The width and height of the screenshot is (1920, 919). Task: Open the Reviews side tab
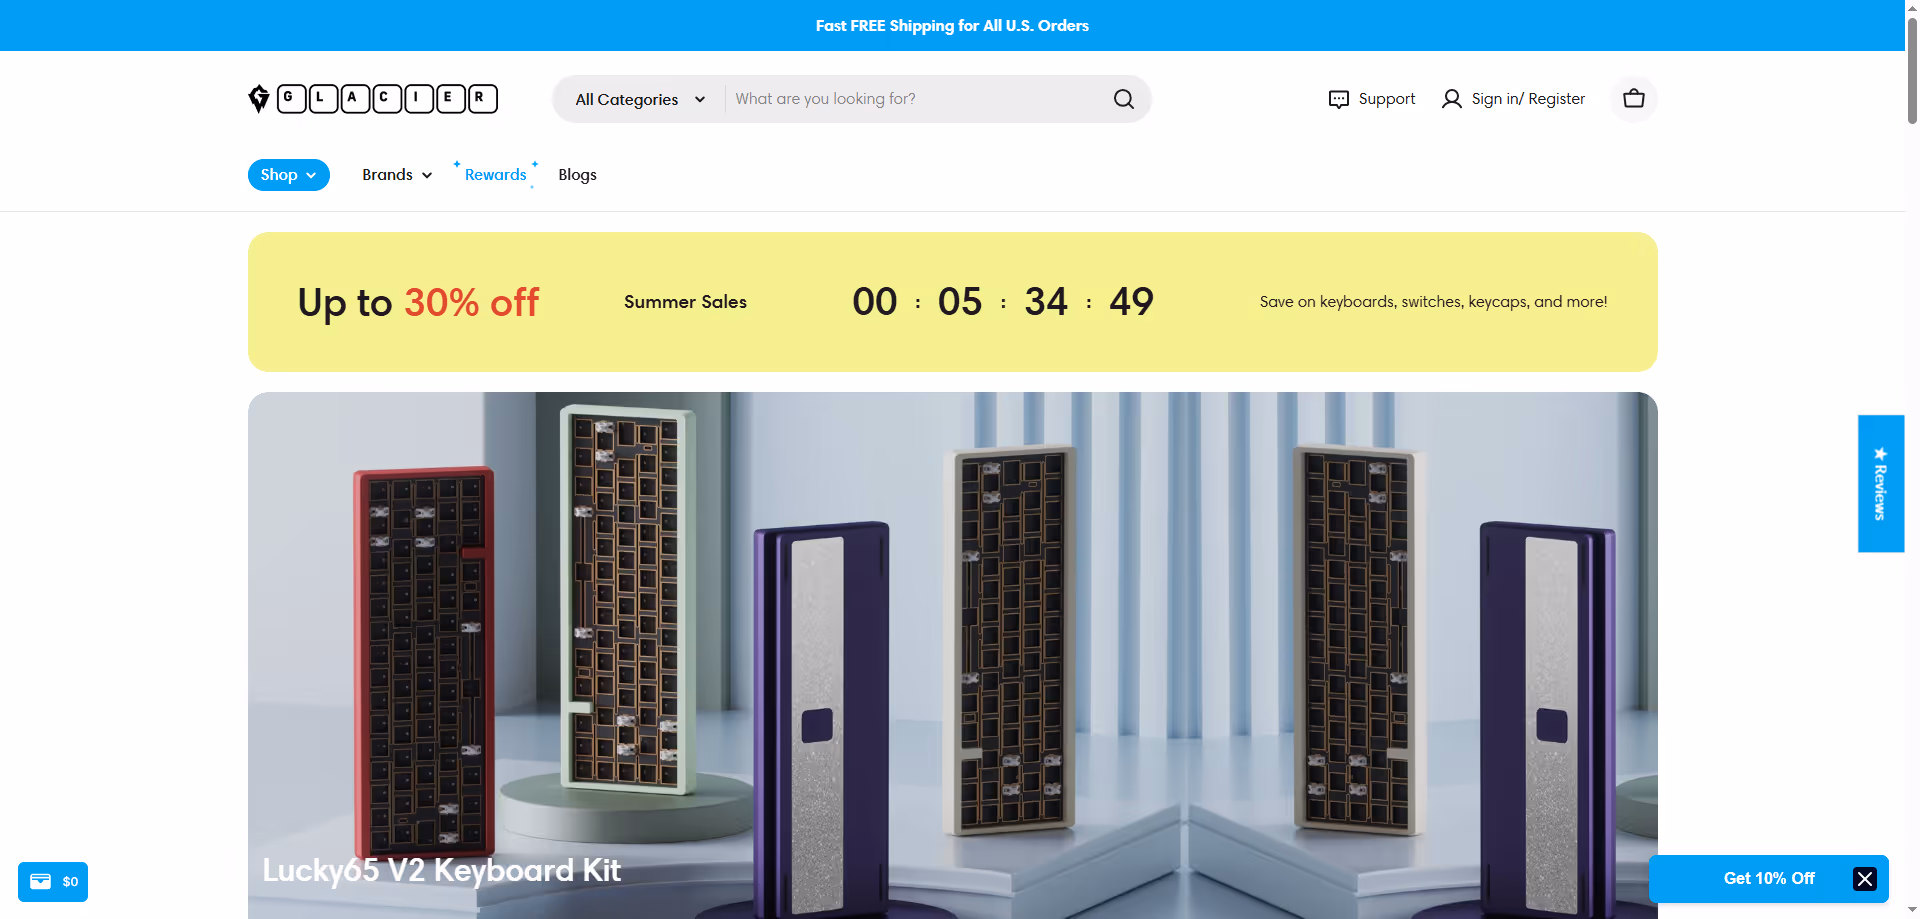point(1881,483)
